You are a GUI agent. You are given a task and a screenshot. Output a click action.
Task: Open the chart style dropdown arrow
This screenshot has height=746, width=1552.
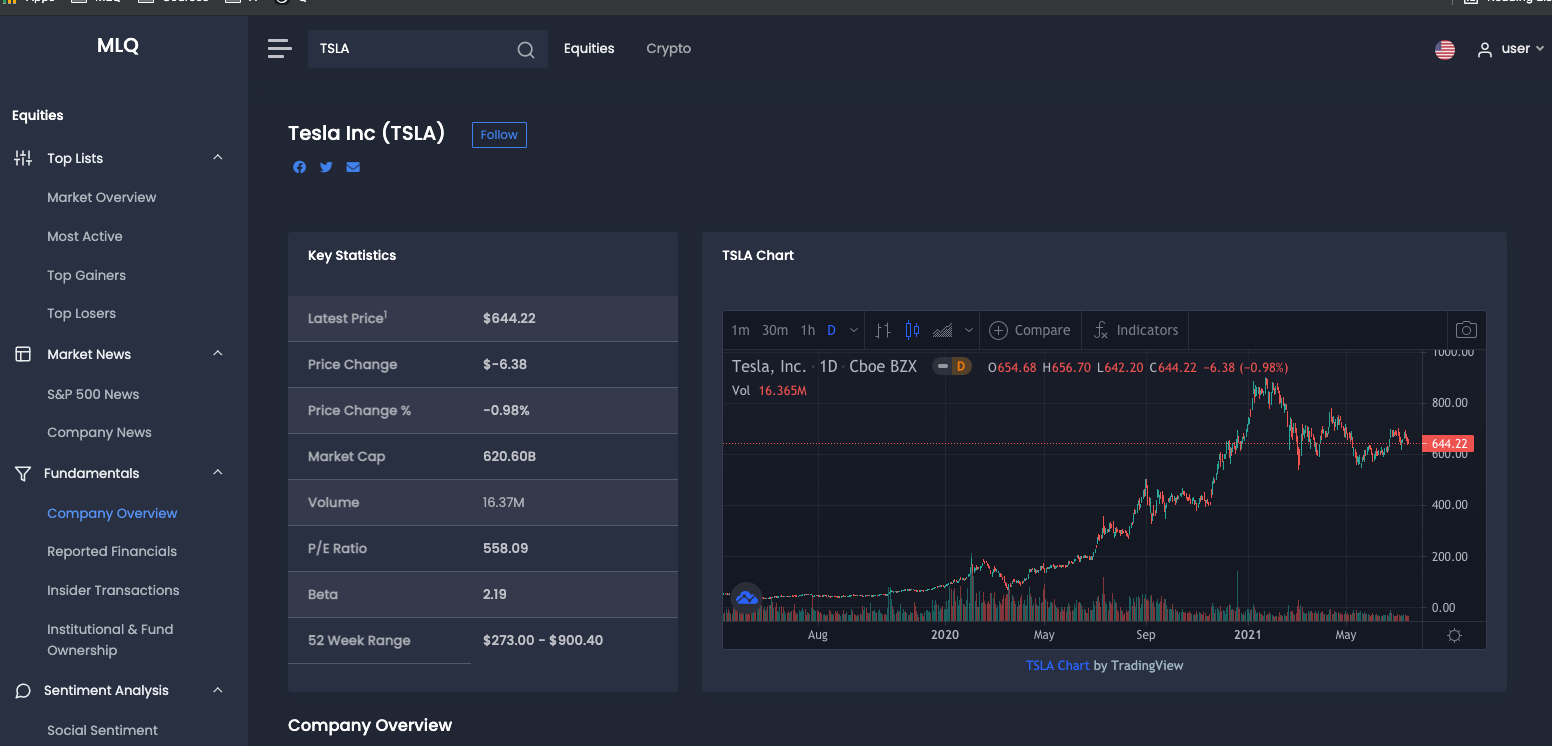(x=968, y=330)
